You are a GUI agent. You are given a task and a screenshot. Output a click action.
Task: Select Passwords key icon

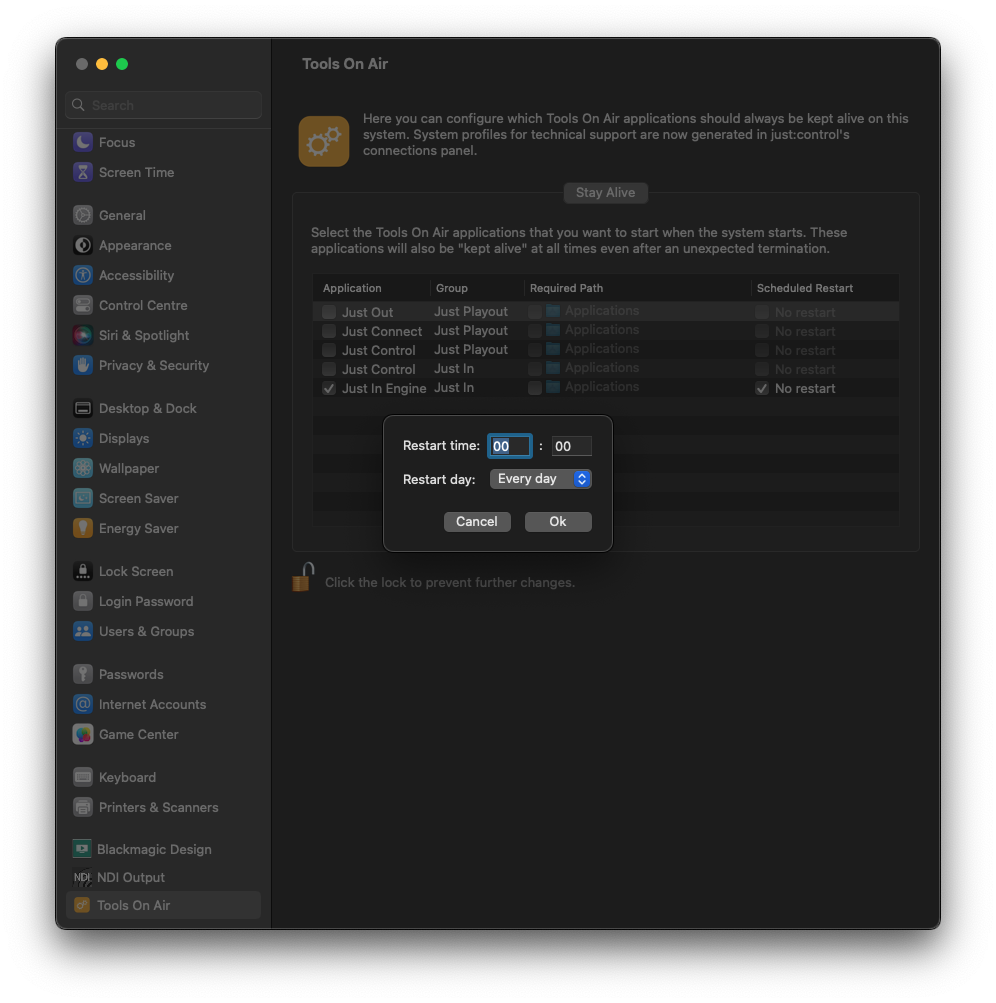83,674
